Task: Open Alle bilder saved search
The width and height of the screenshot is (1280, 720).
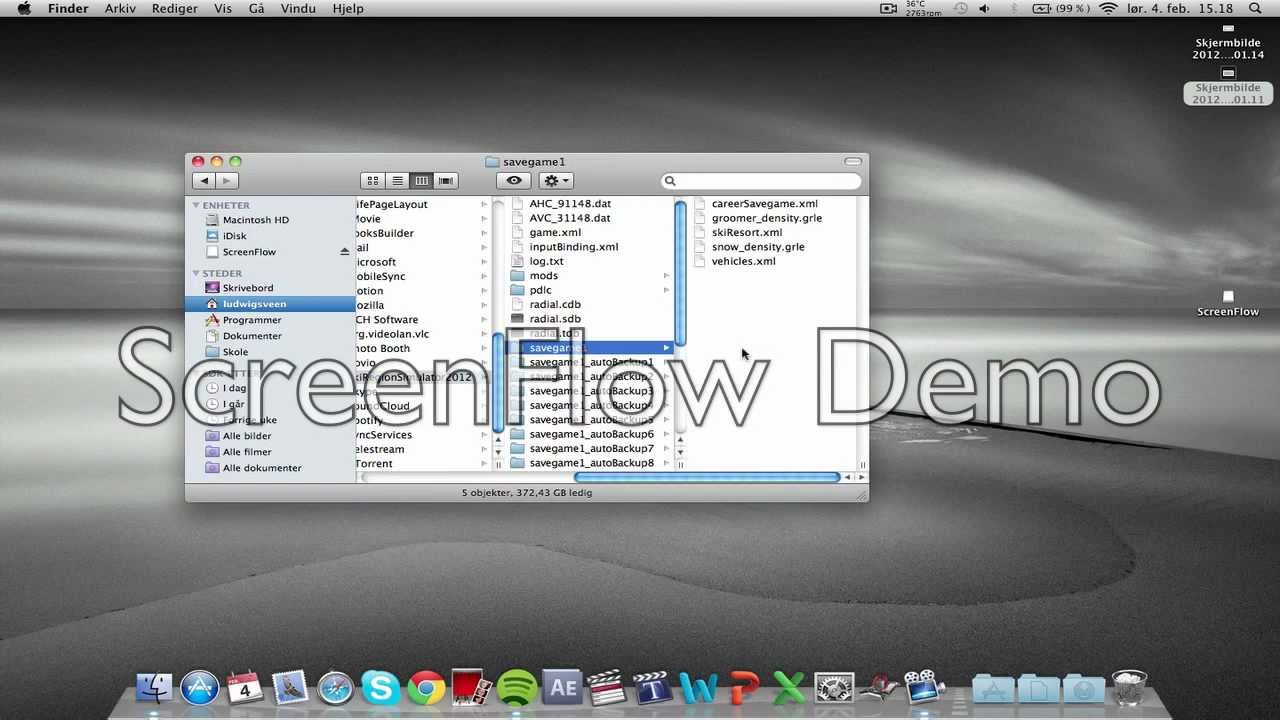Action: [246, 436]
